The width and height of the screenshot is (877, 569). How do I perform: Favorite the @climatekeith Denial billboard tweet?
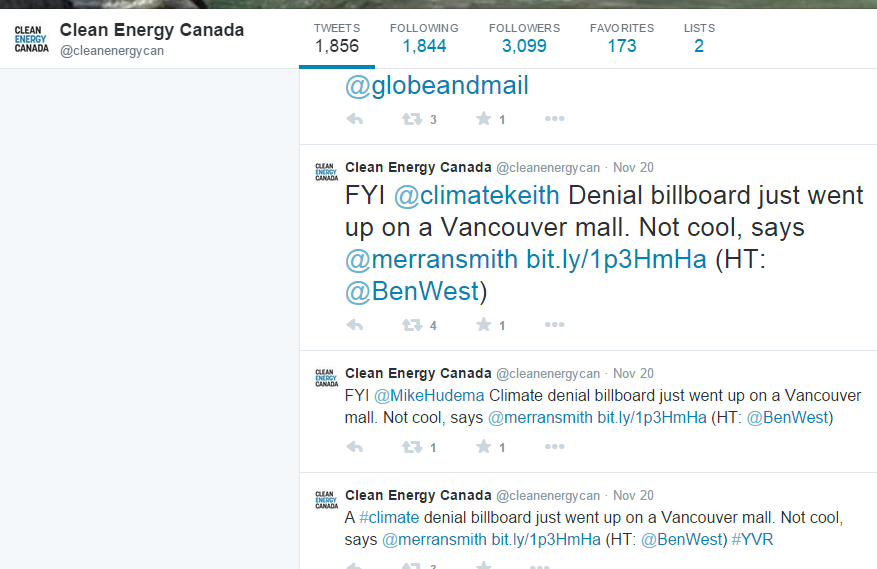click(x=484, y=325)
